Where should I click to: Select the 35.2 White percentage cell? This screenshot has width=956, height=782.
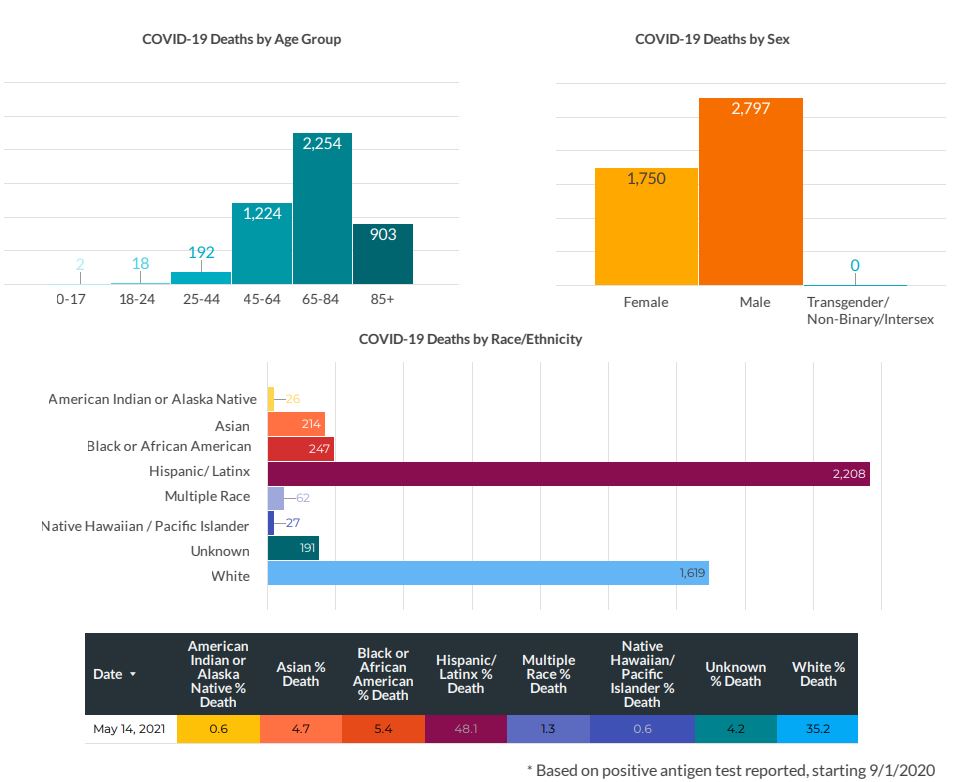[x=818, y=729]
